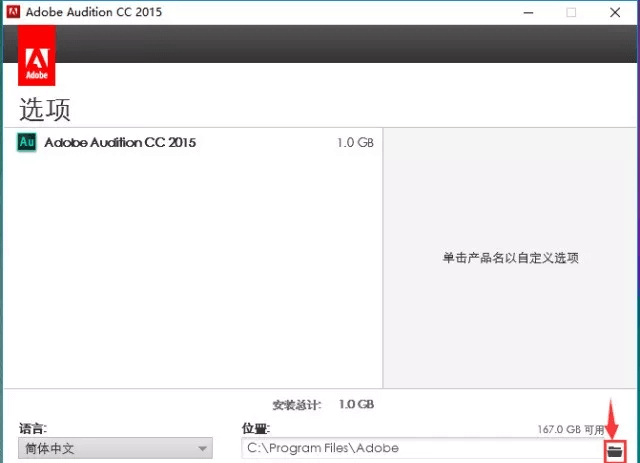Click the 1.0 GB total install size
The image size is (640, 463).
pos(356,404)
